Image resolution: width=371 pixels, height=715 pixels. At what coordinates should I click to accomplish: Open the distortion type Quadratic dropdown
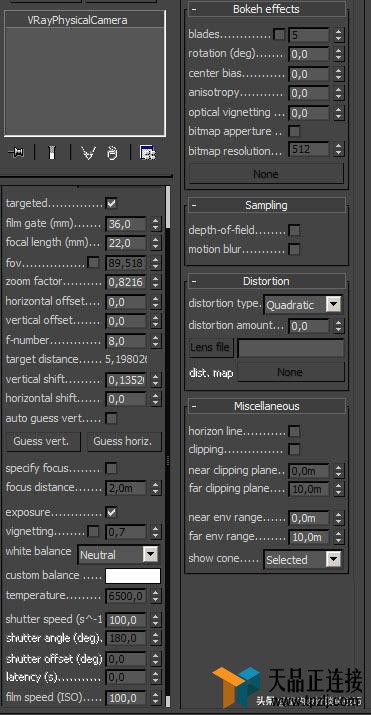tap(303, 305)
